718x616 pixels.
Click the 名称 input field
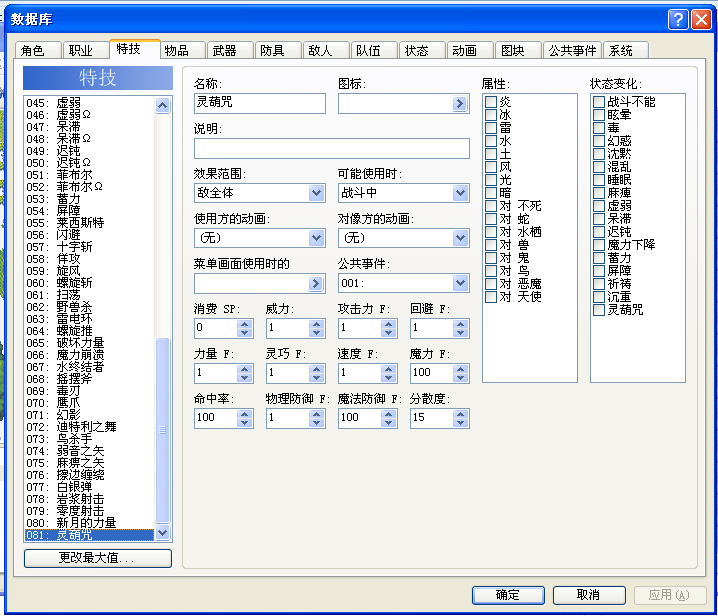pyautogui.click(x=260, y=103)
